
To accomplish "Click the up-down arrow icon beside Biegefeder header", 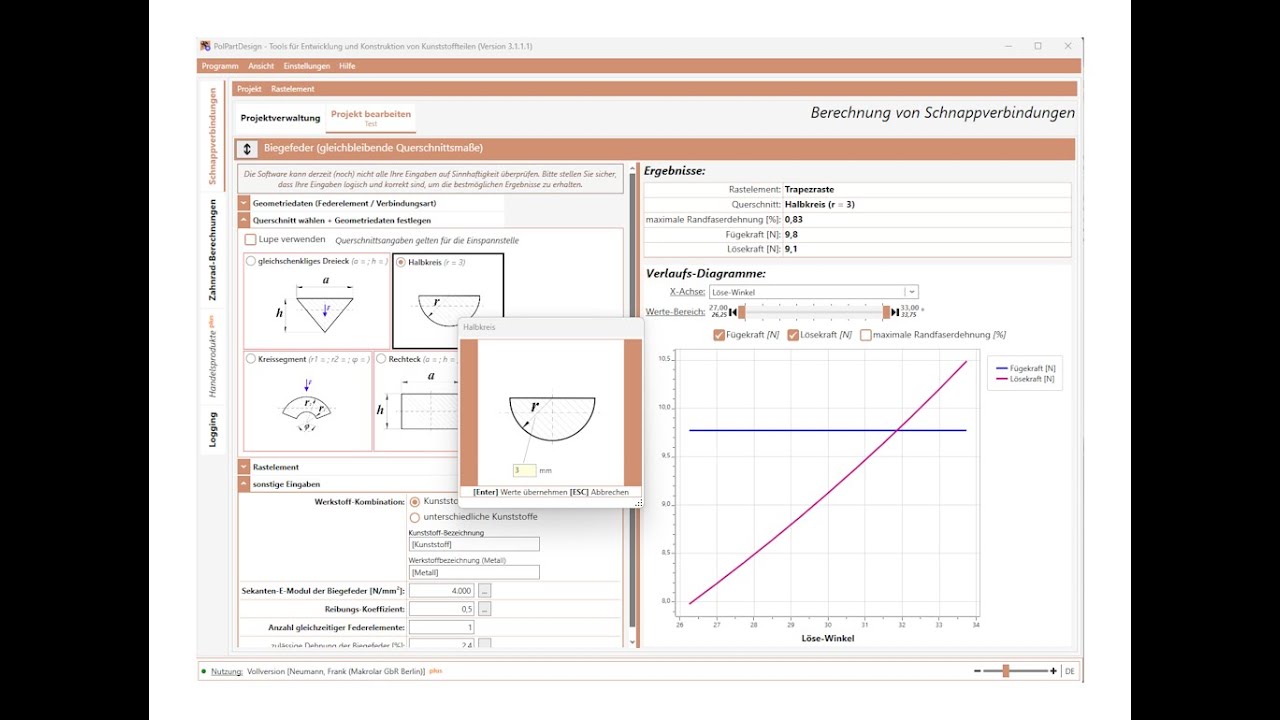I will (248, 148).
